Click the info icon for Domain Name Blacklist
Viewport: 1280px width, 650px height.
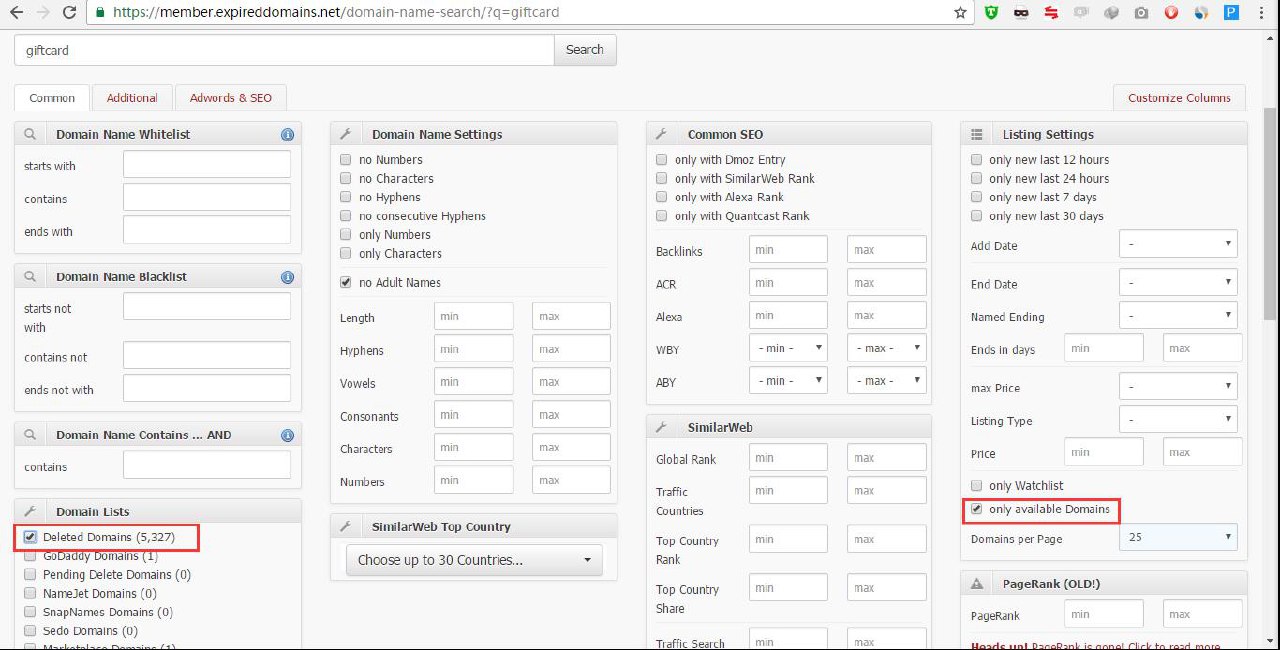[x=287, y=277]
